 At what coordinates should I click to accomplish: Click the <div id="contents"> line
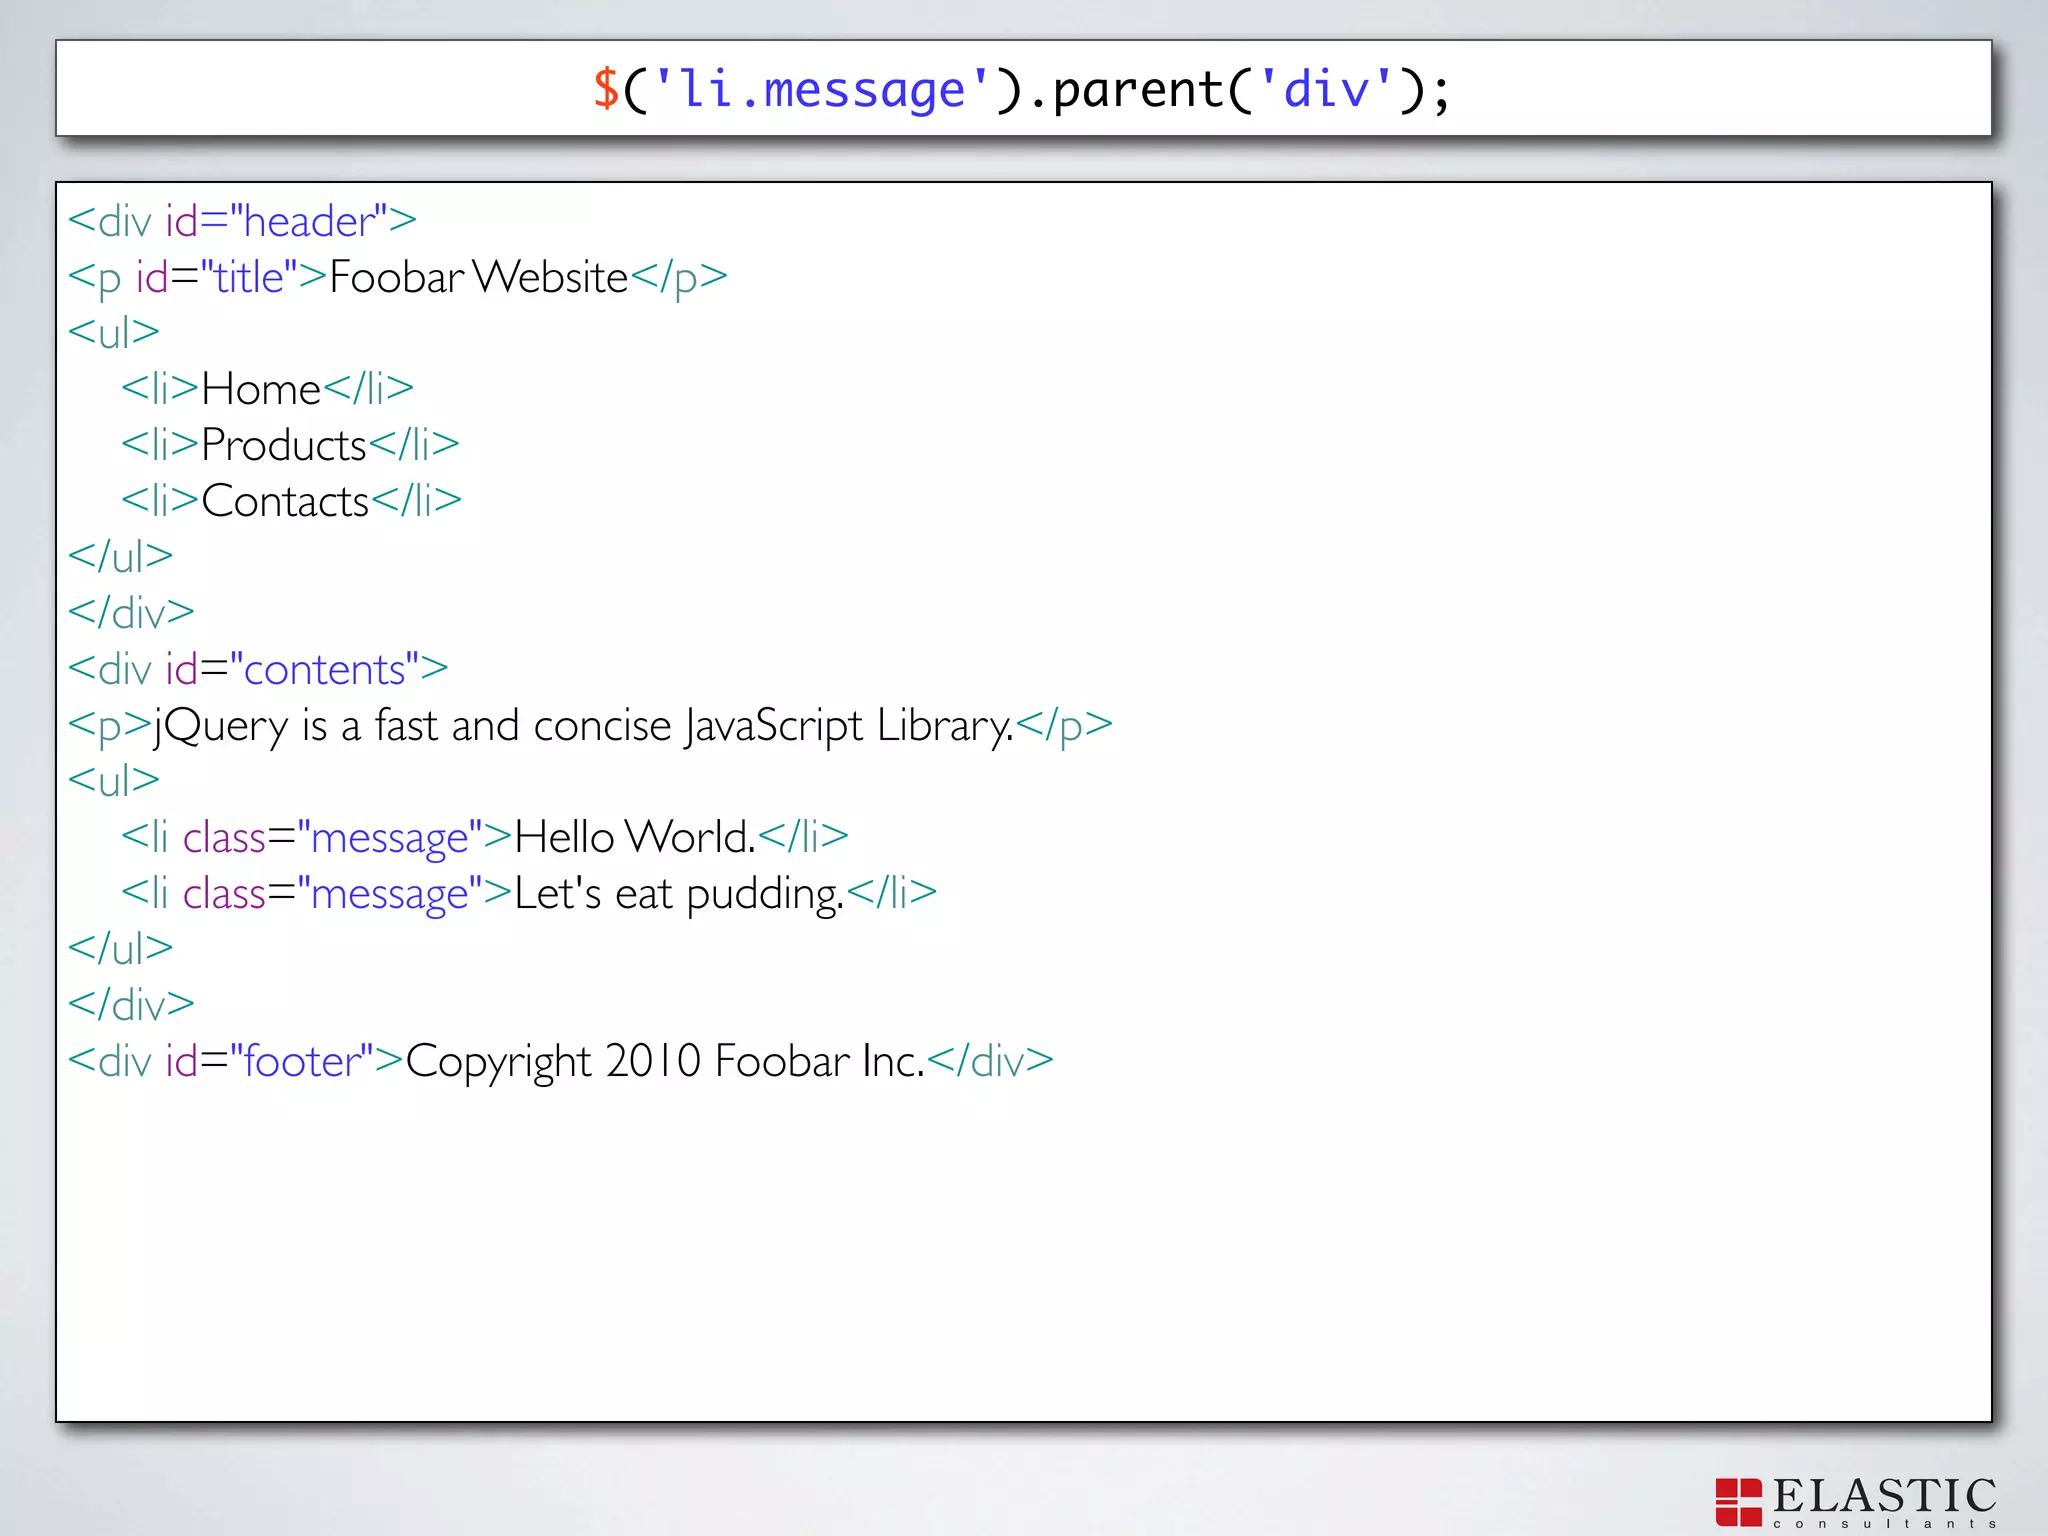(x=258, y=668)
